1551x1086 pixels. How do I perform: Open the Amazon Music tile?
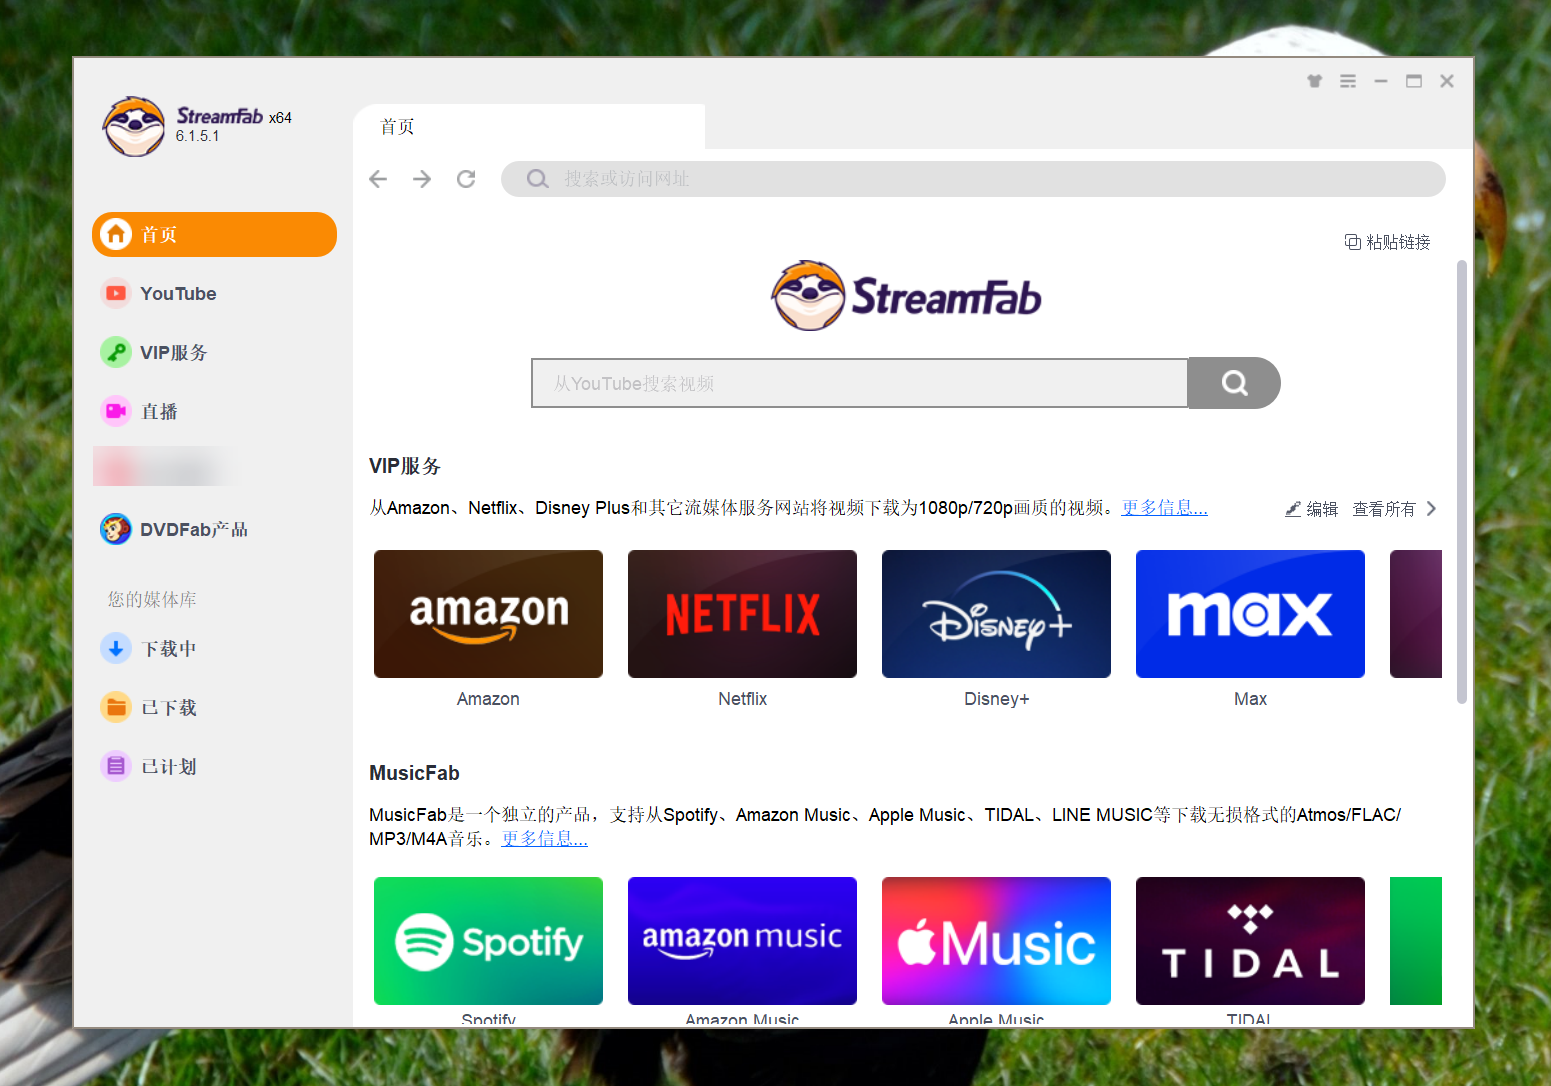742,941
